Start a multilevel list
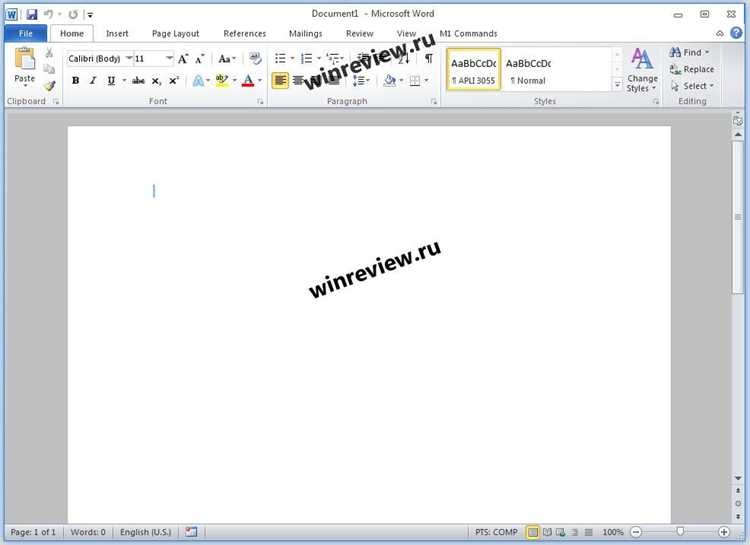 tap(333, 58)
